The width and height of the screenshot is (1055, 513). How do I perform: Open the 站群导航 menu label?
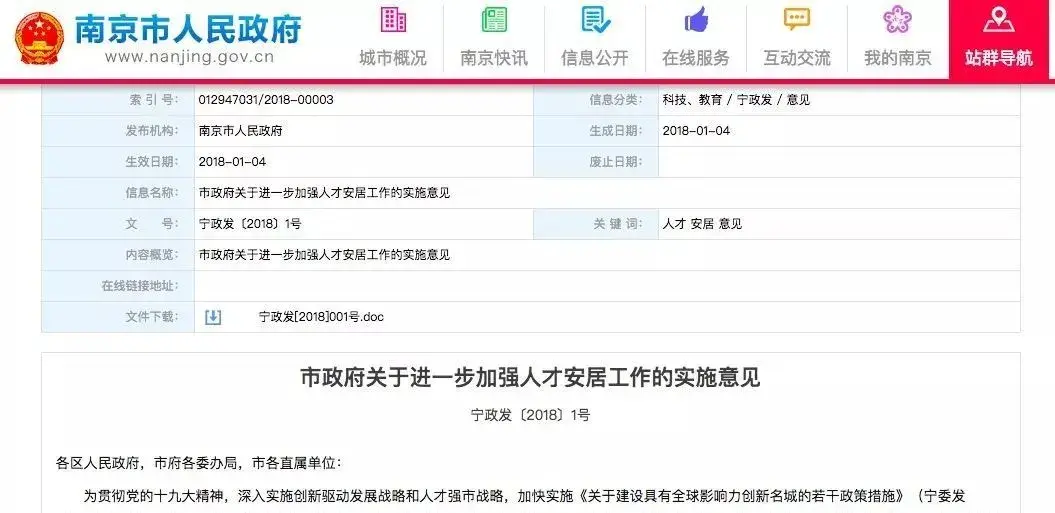coord(998,58)
